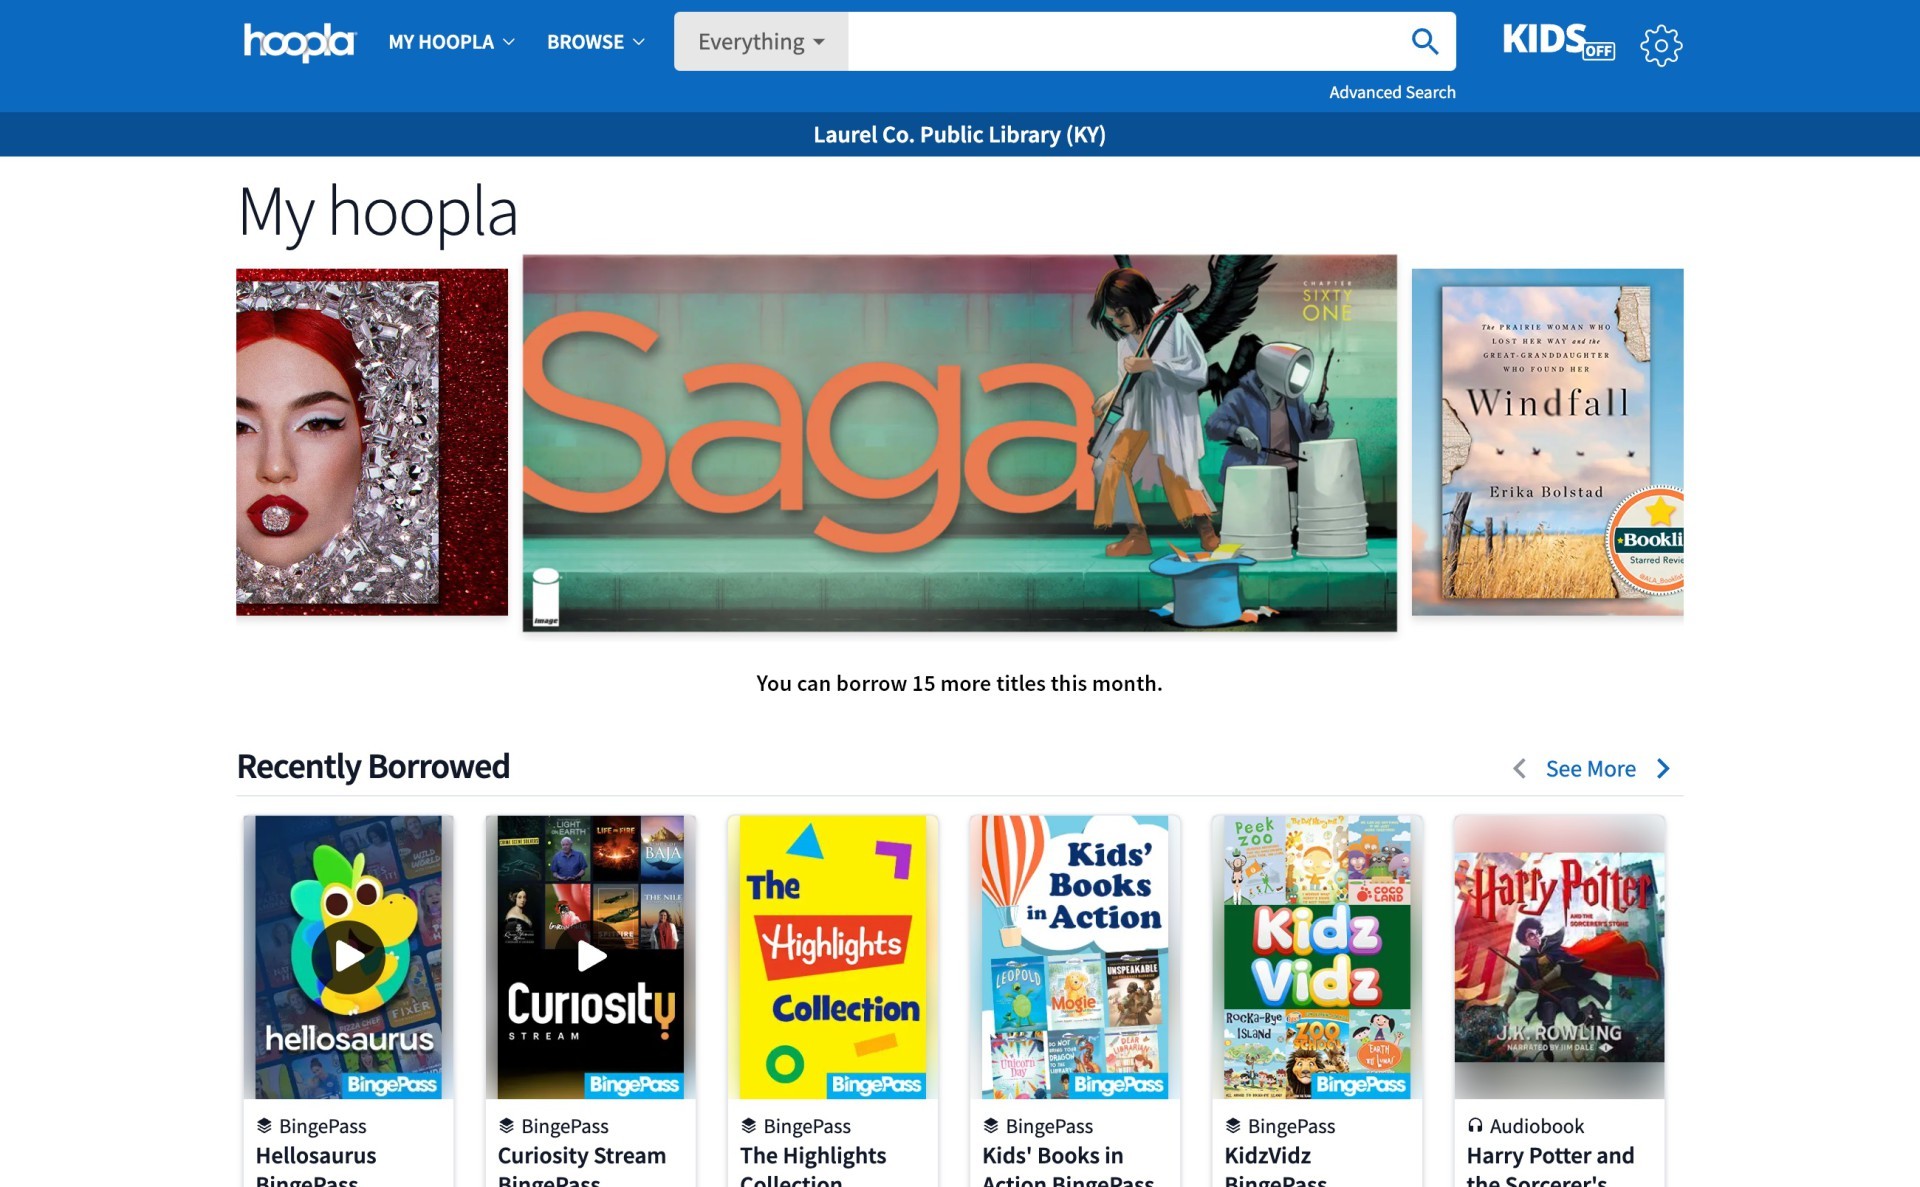Screen dimensions: 1920x1187
Task: Click the hoopla logo
Action: (299, 42)
